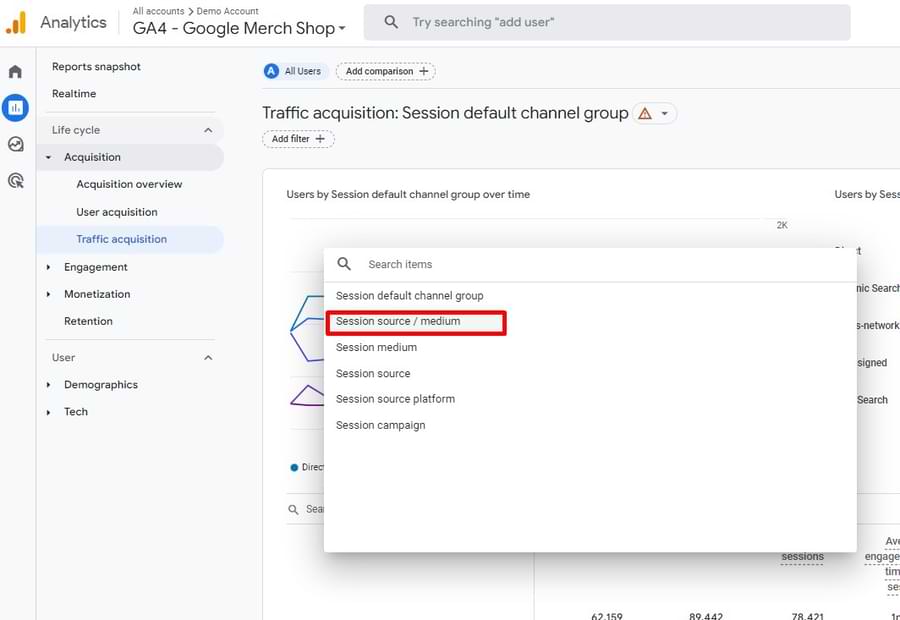Open User acquisition report
This screenshot has width=900, height=620.
point(117,212)
